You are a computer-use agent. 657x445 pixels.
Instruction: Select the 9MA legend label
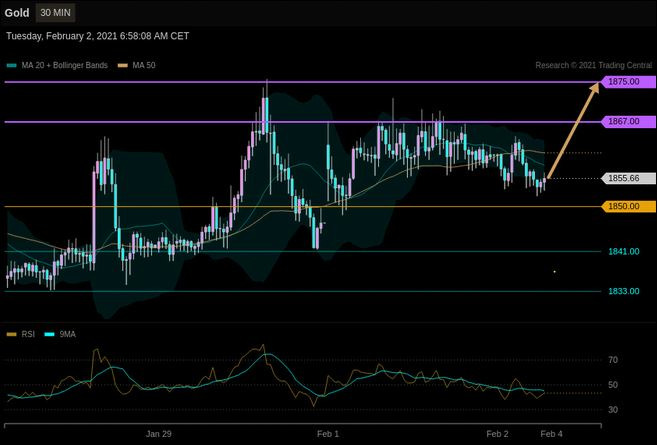coord(67,334)
